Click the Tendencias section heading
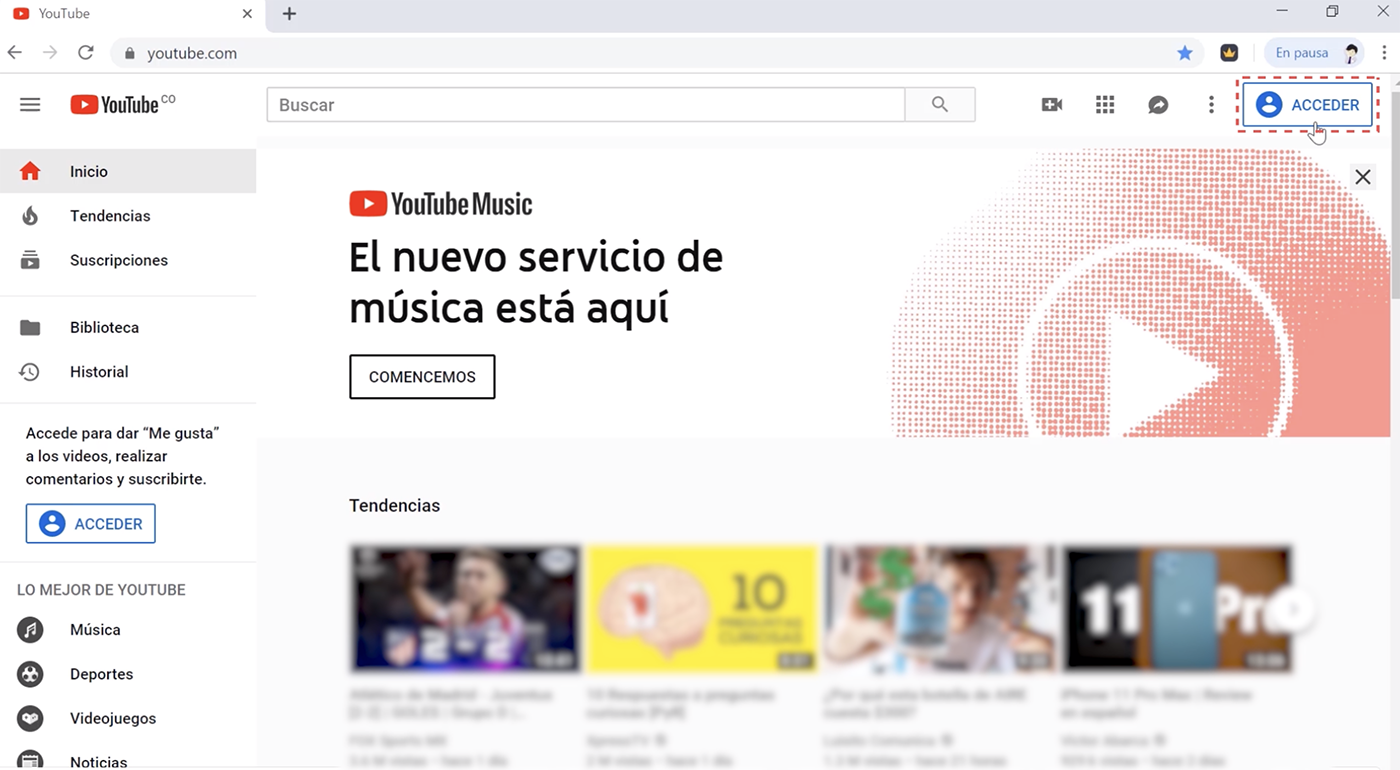Screen dimensions: 1400x770 click(x=394, y=505)
